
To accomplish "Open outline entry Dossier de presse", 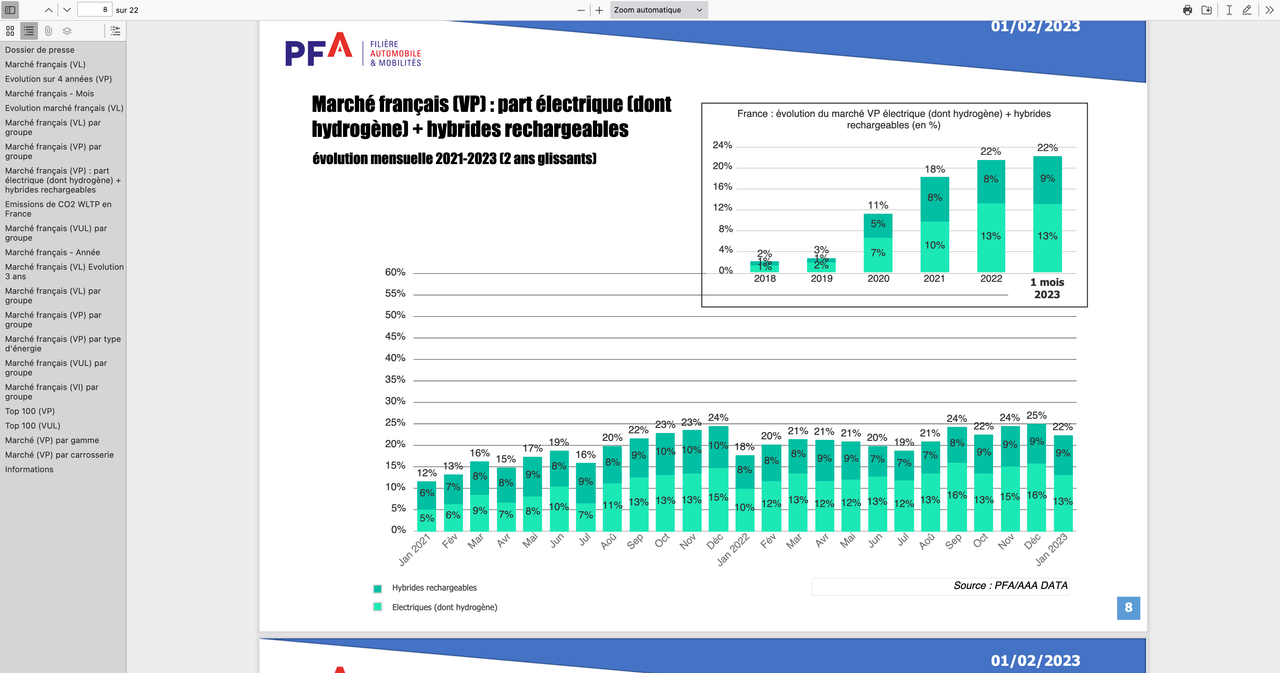I will pyautogui.click(x=40, y=49).
